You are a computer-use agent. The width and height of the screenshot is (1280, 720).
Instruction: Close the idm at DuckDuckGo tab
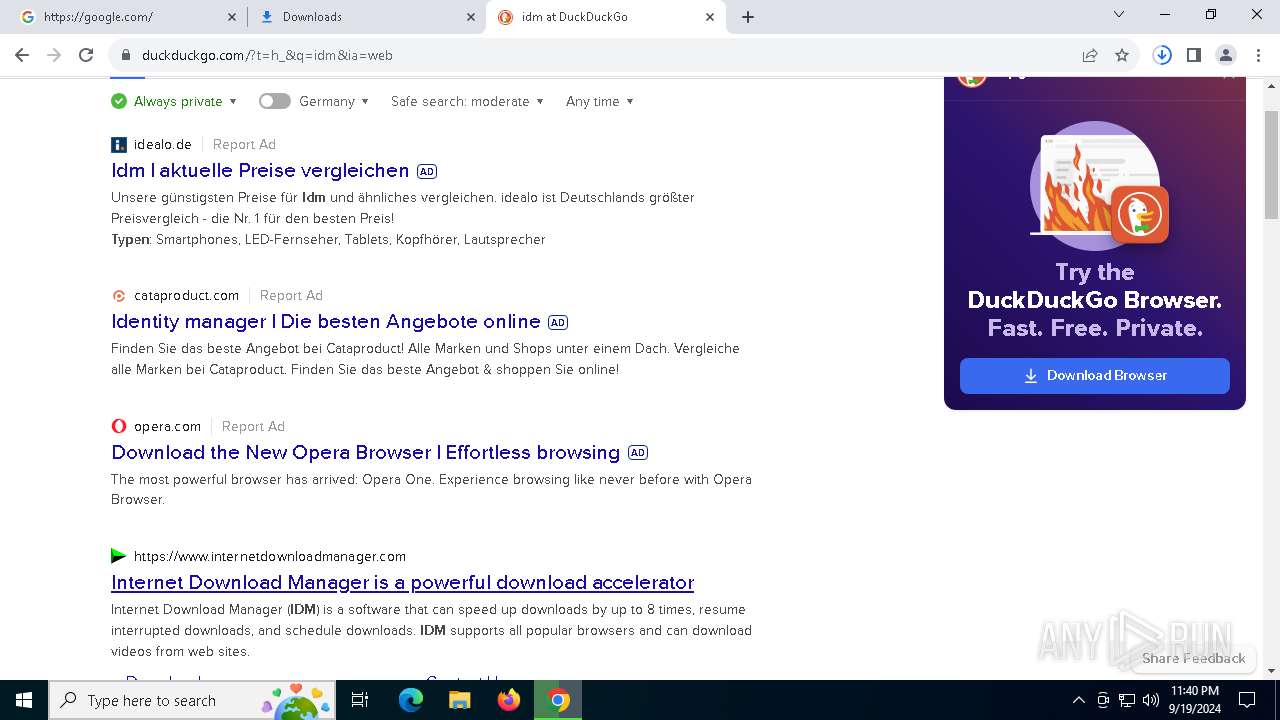[710, 17]
